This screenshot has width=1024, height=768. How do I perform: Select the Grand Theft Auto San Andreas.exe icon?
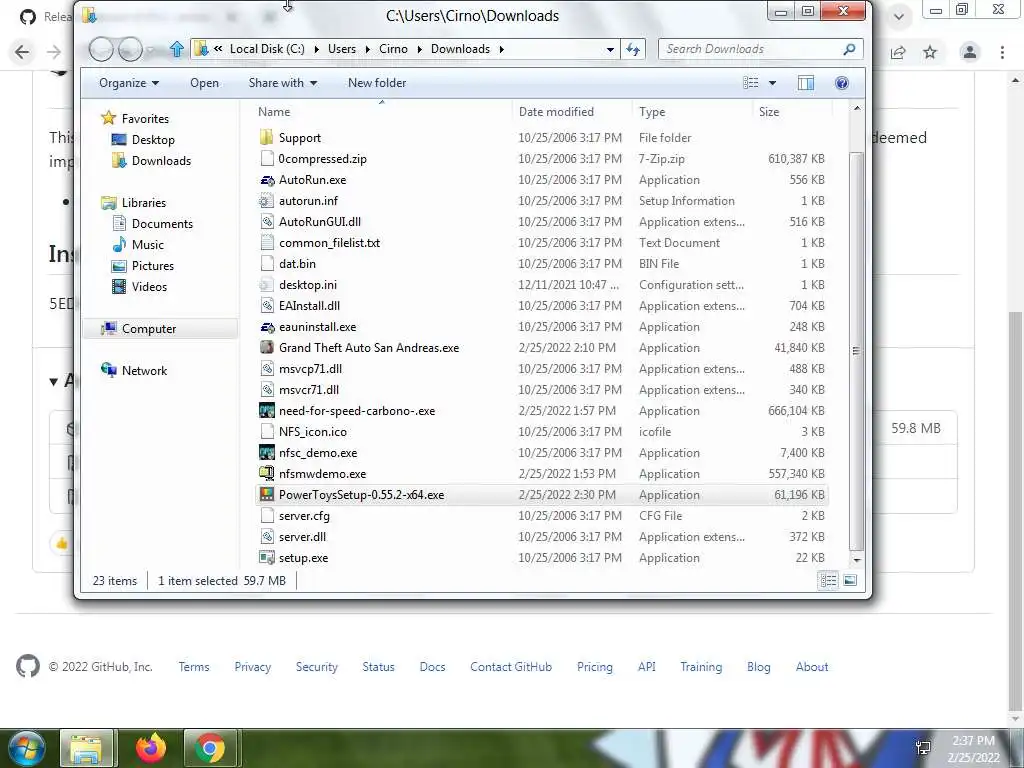pos(266,347)
